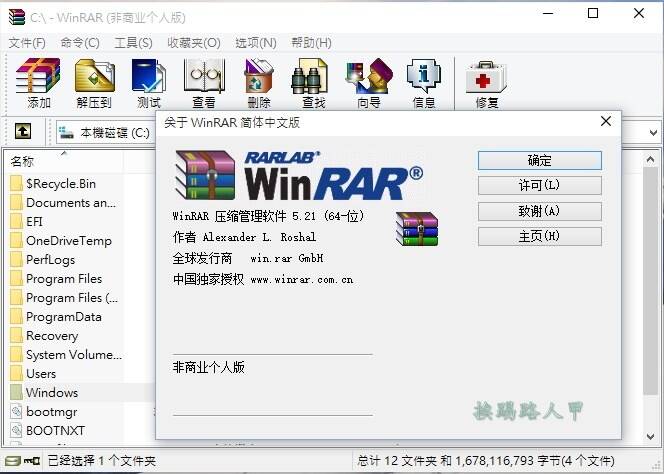
Task: Click the WinRAR title bar app icon
Action: pos(17,17)
